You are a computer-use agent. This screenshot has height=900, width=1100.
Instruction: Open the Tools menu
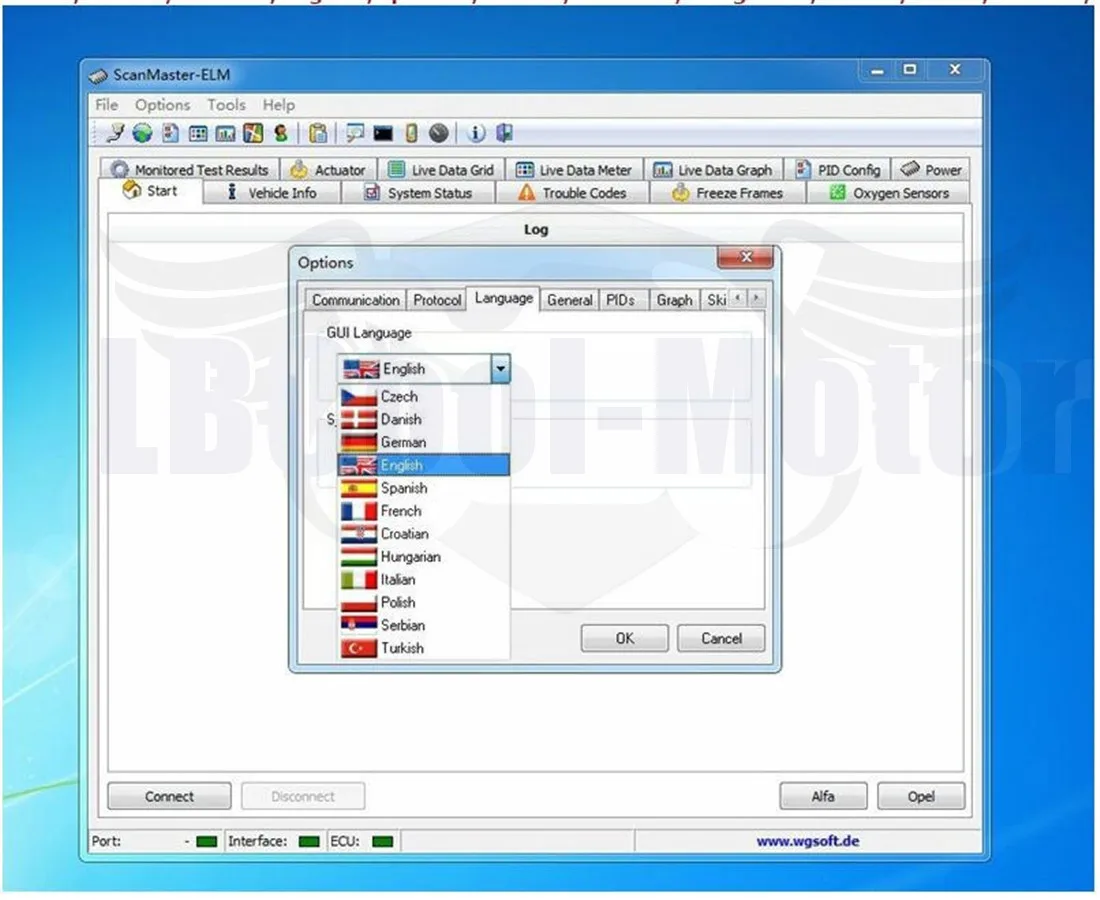(x=226, y=105)
